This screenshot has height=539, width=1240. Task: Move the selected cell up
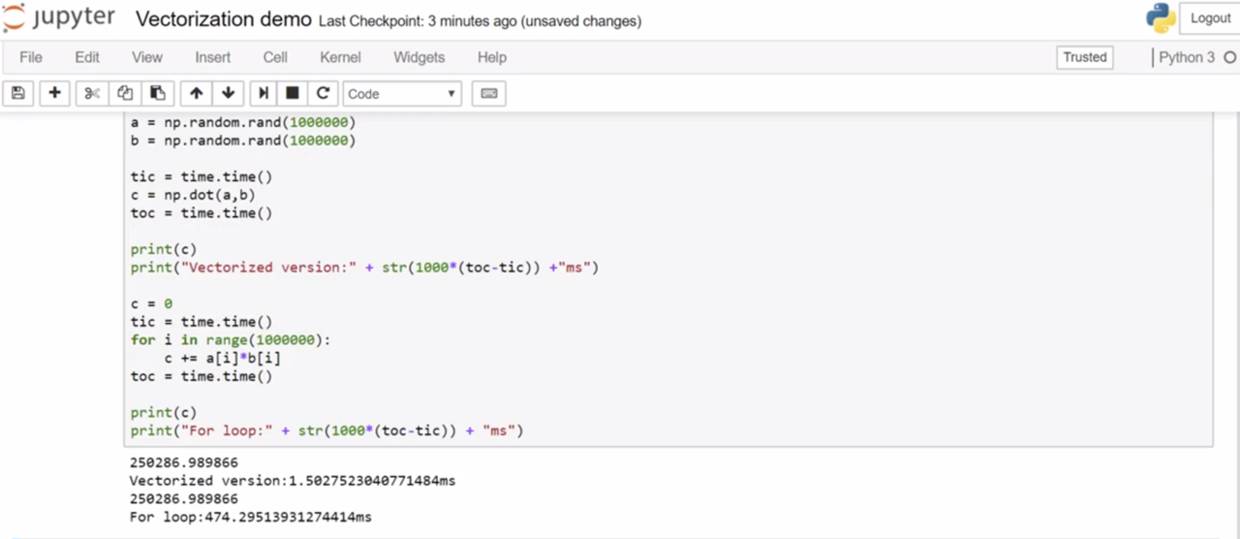[x=196, y=93]
